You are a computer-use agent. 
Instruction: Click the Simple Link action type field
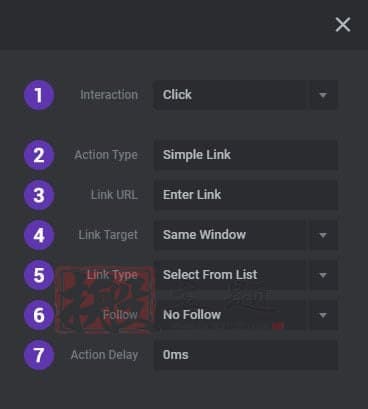tap(246, 155)
